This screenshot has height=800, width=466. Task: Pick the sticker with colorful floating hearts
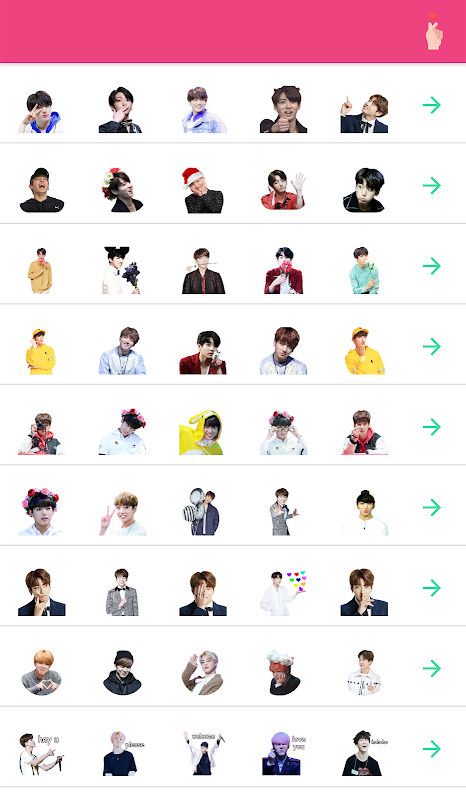[284, 593]
